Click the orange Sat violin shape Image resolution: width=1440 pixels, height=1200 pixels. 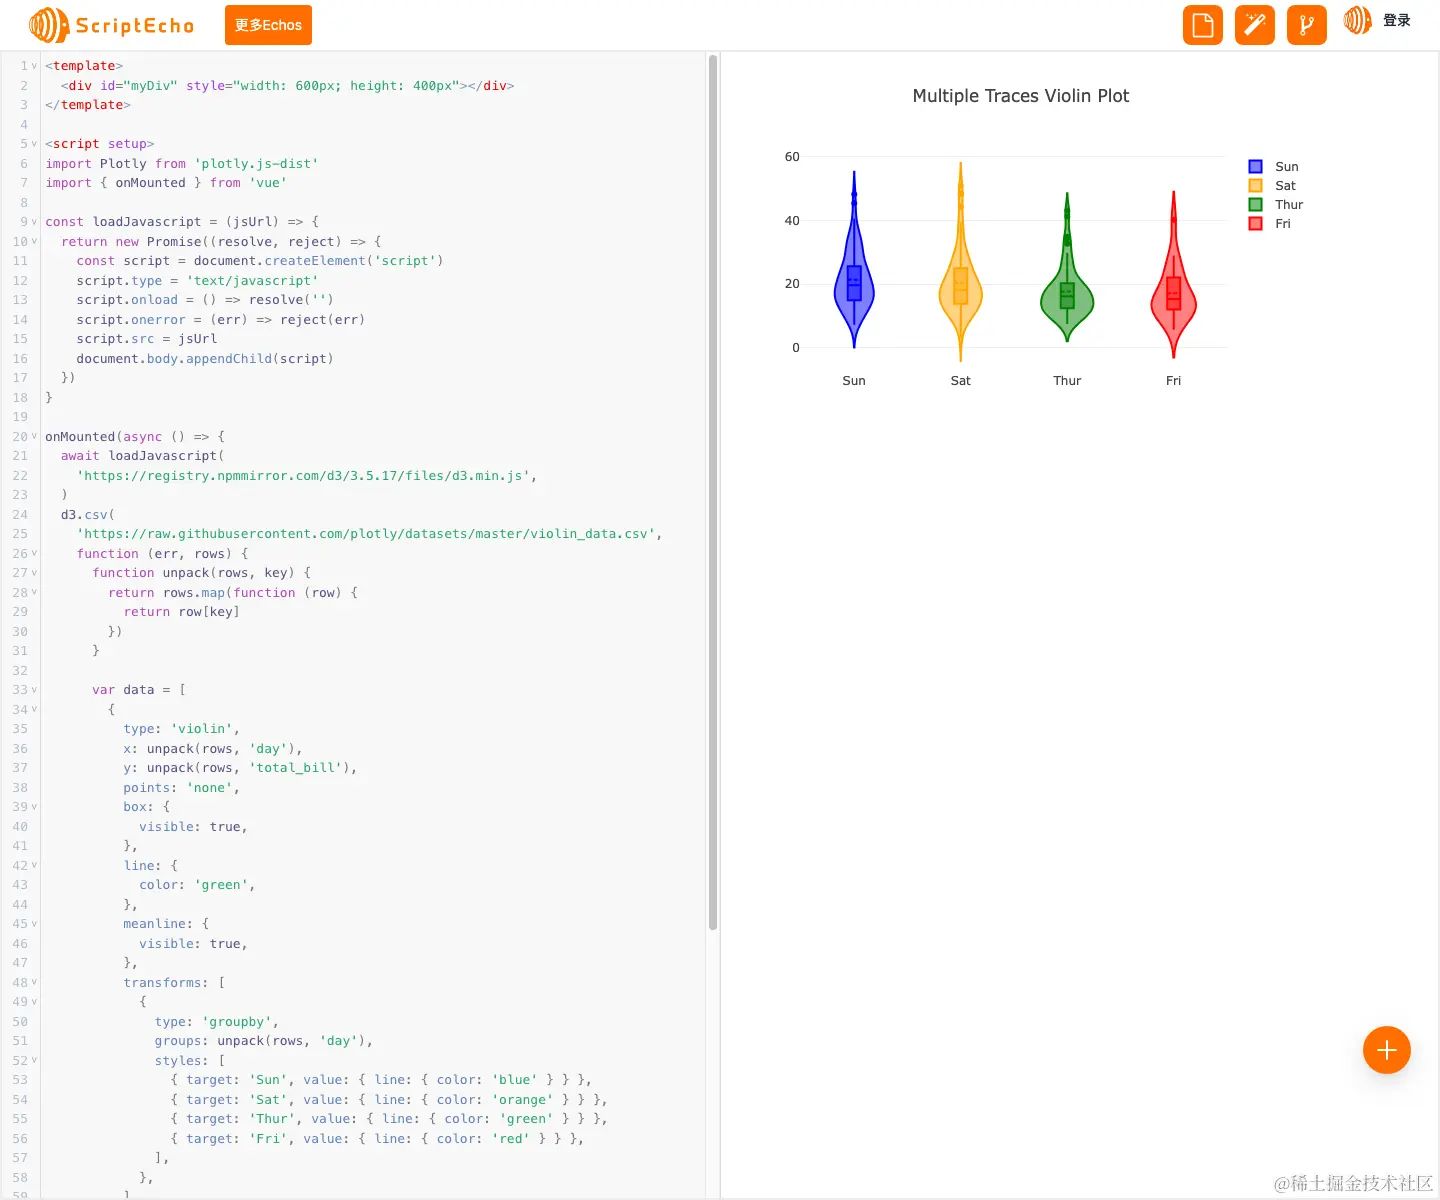(x=961, y=292)
